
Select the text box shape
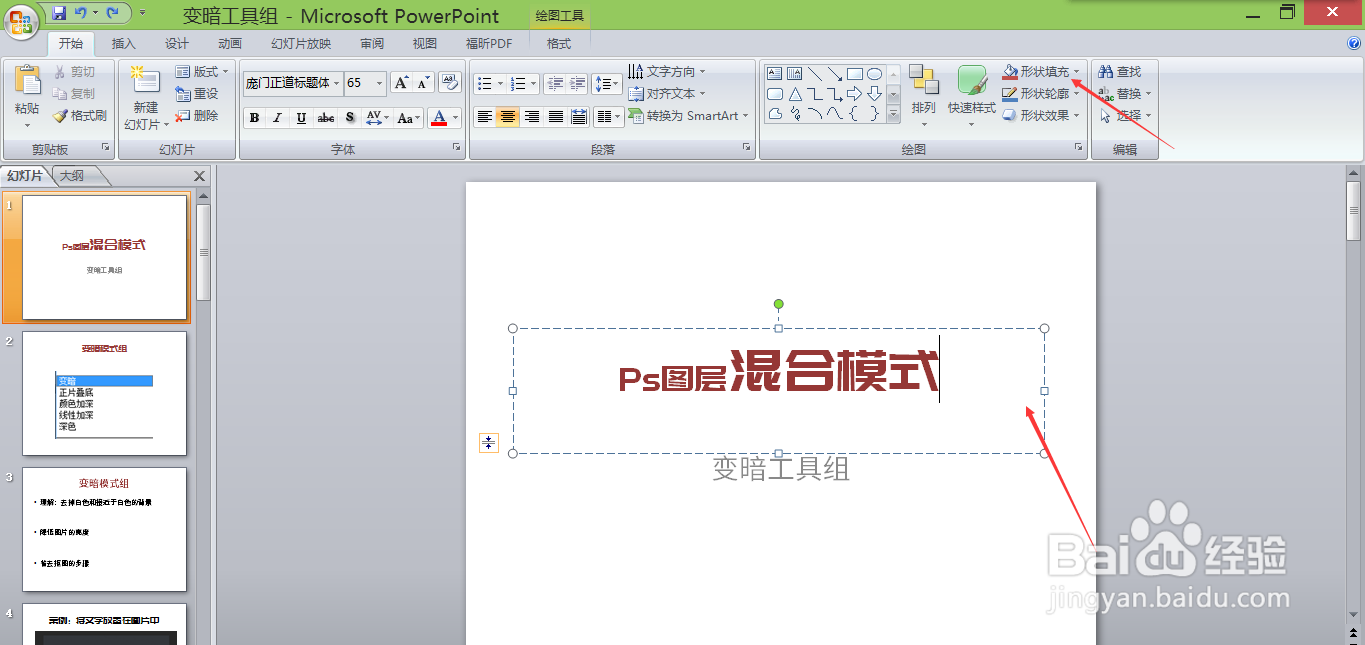[774, 73]
